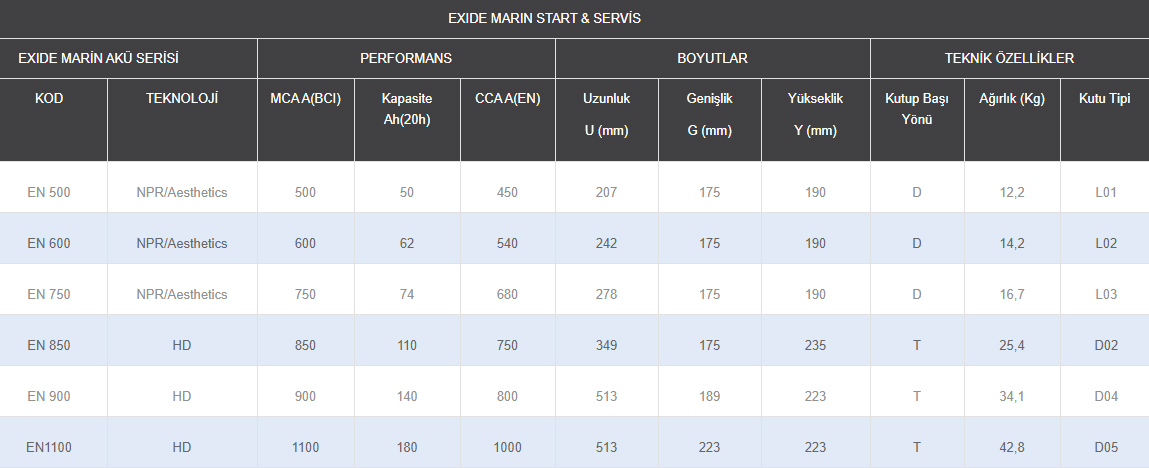Screen dimensions: 1149x468
Task: Select capacity value 62 in EN 600 row
Action: click(407, 243)
